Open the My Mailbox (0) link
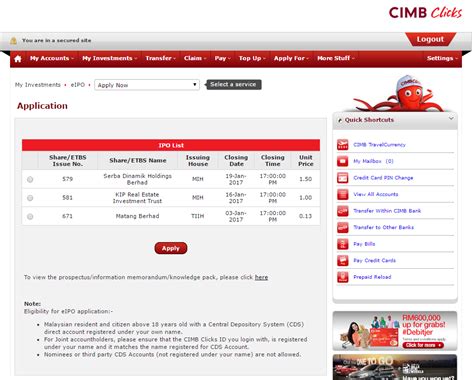Image resolution: width=474 pixels, height=380 pixels. pyautogui.click(x=373, y=161)
